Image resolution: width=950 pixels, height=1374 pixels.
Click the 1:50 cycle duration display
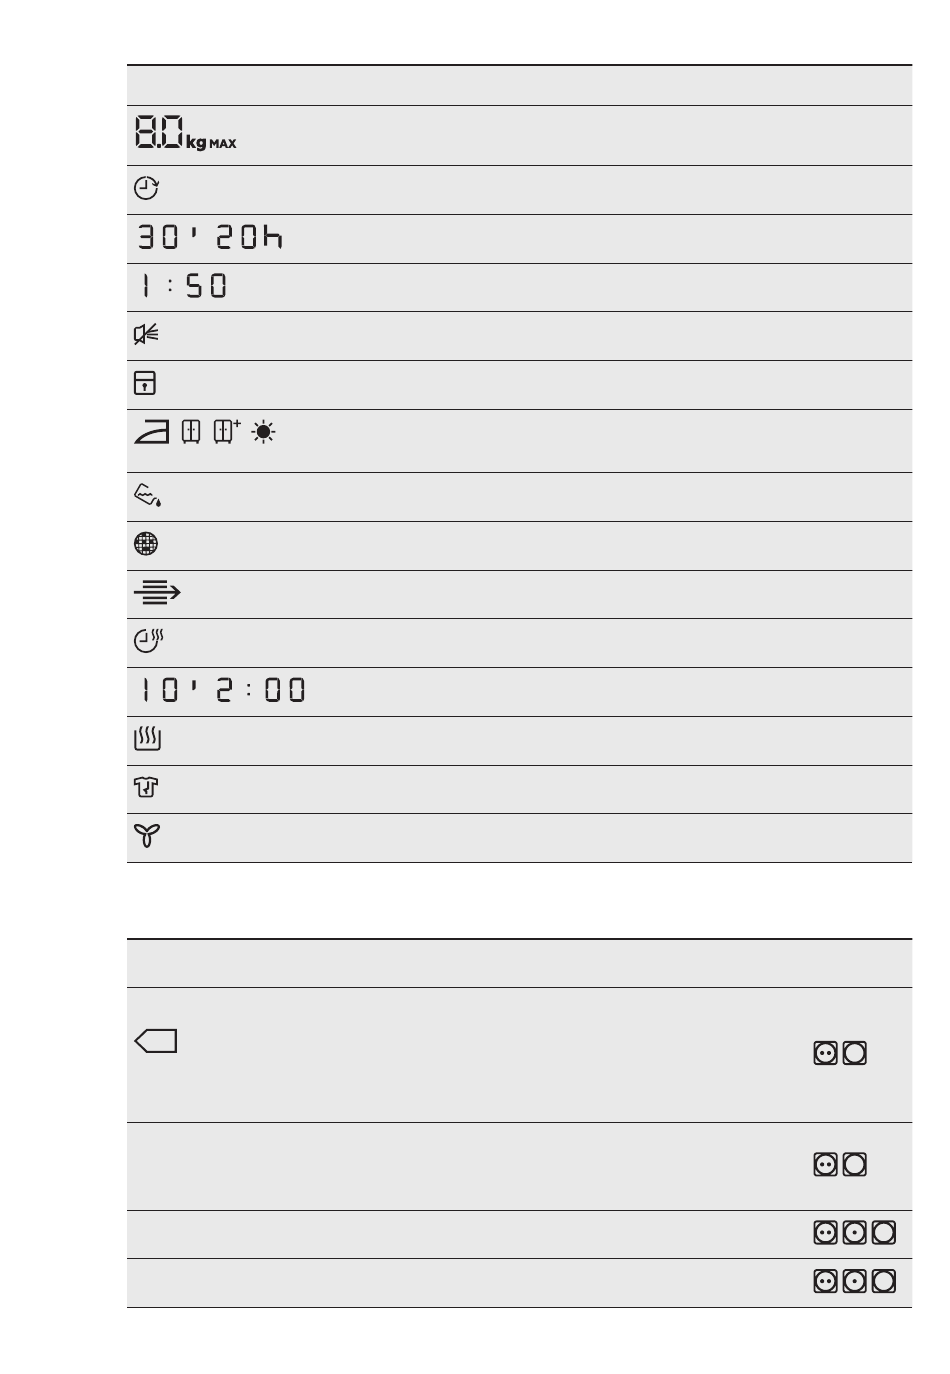coord(183,286)
